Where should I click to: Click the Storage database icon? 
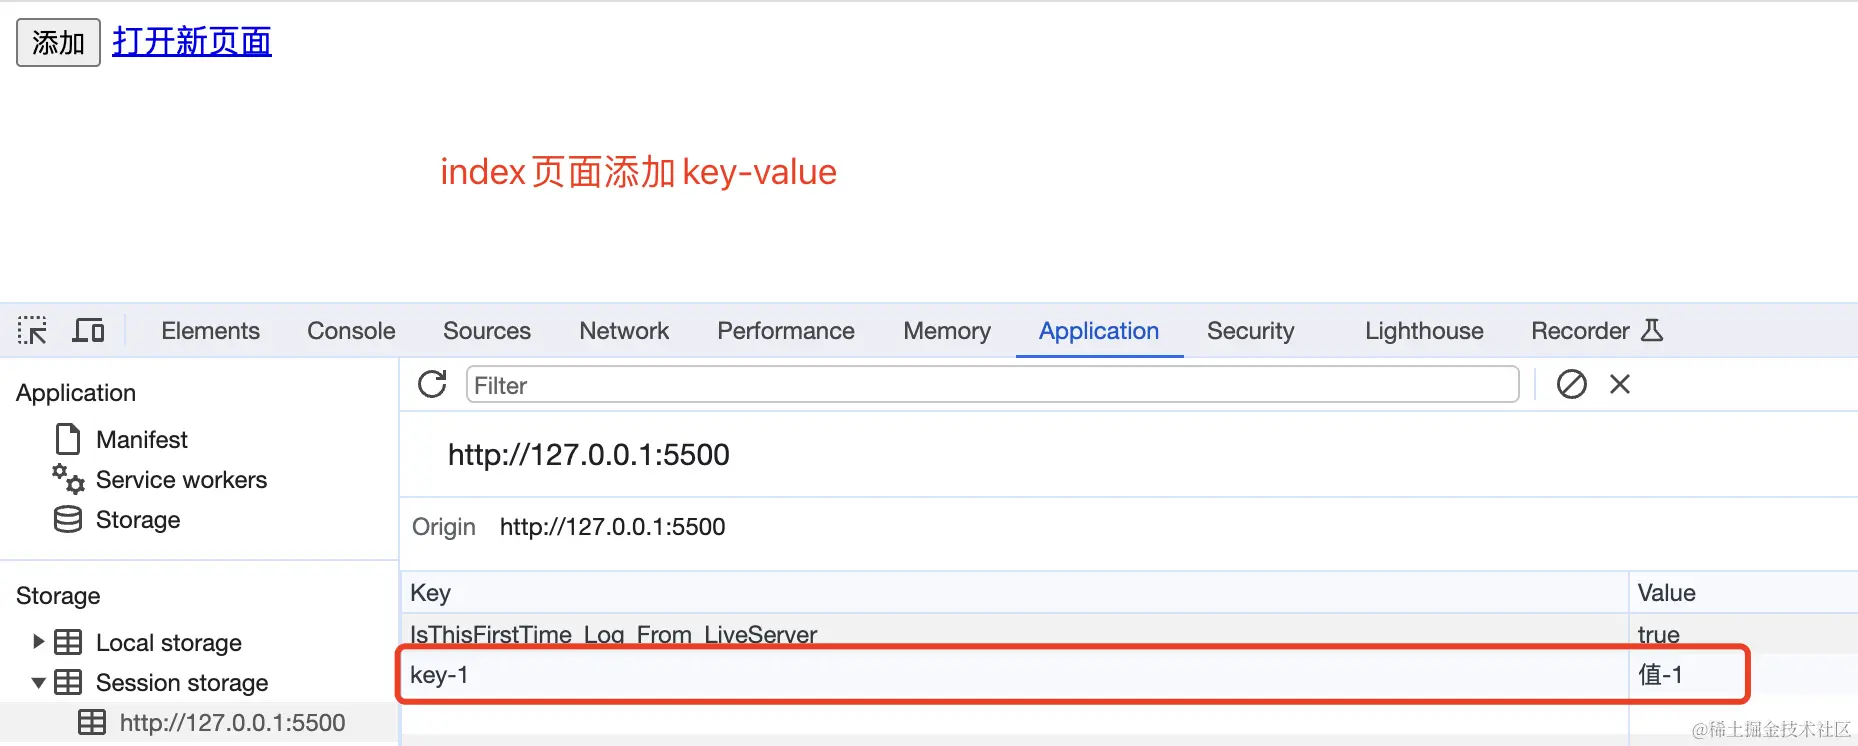click(68, 519)
